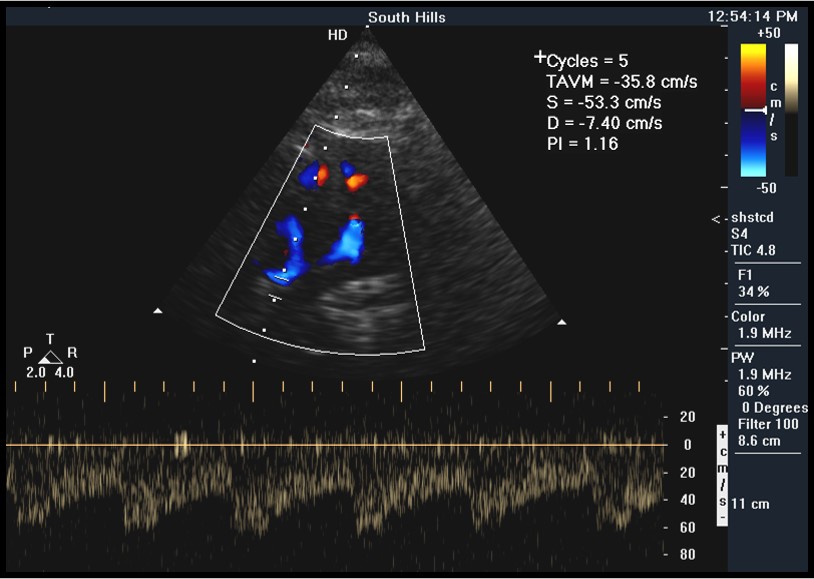
Task: Click the TIC 4.8 thermal index readout
Action: pos(754,251)
